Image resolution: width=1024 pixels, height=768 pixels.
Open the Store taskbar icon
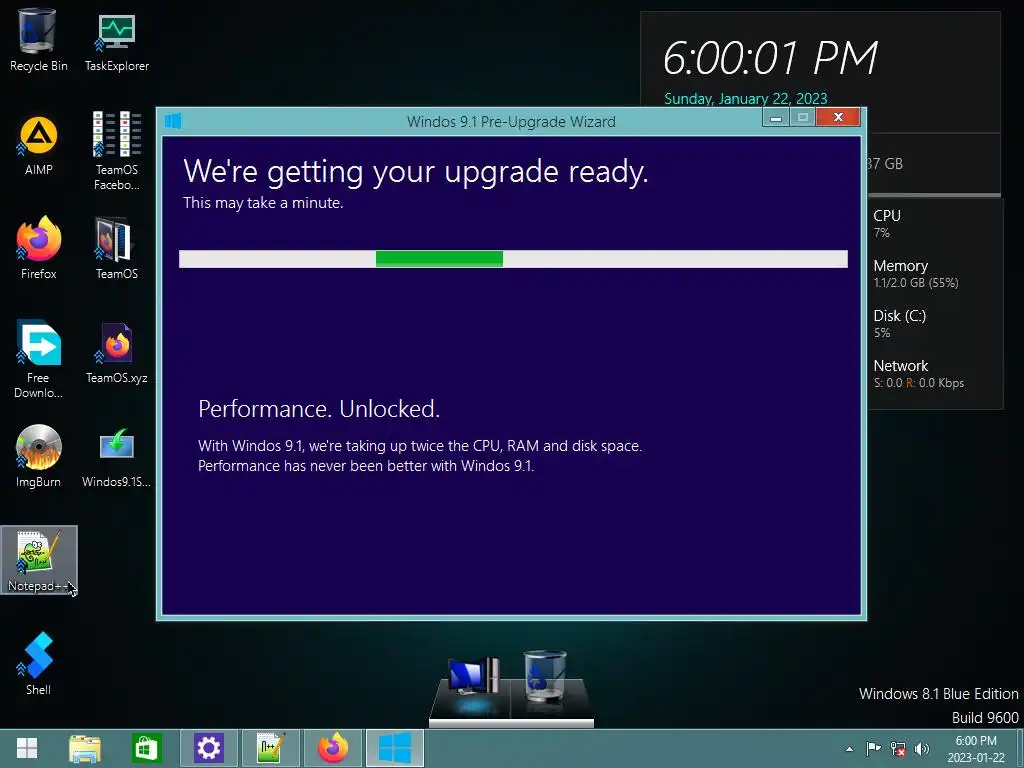146,748
